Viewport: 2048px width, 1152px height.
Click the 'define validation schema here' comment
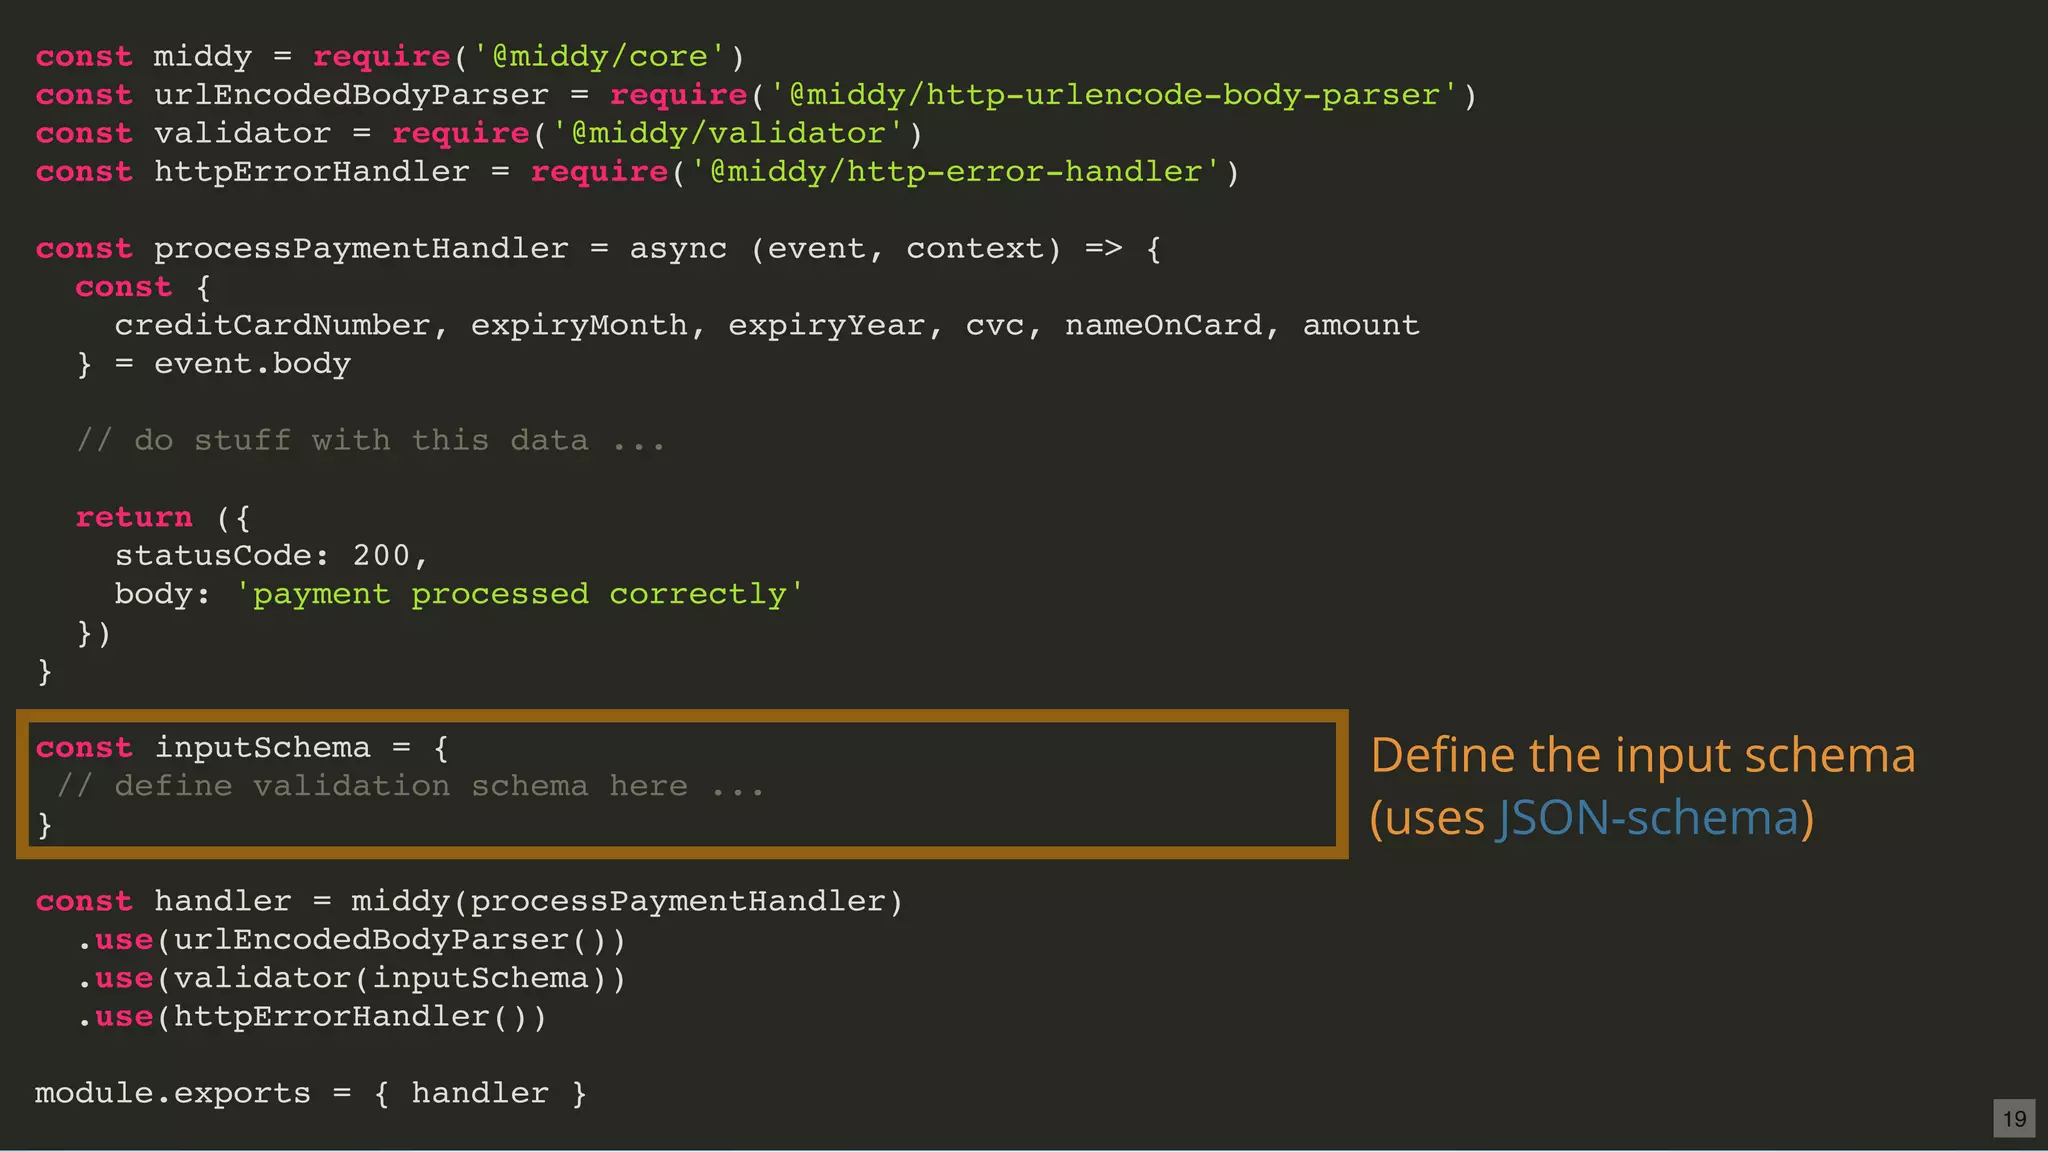pyautogui.click(x=411, y=787)
